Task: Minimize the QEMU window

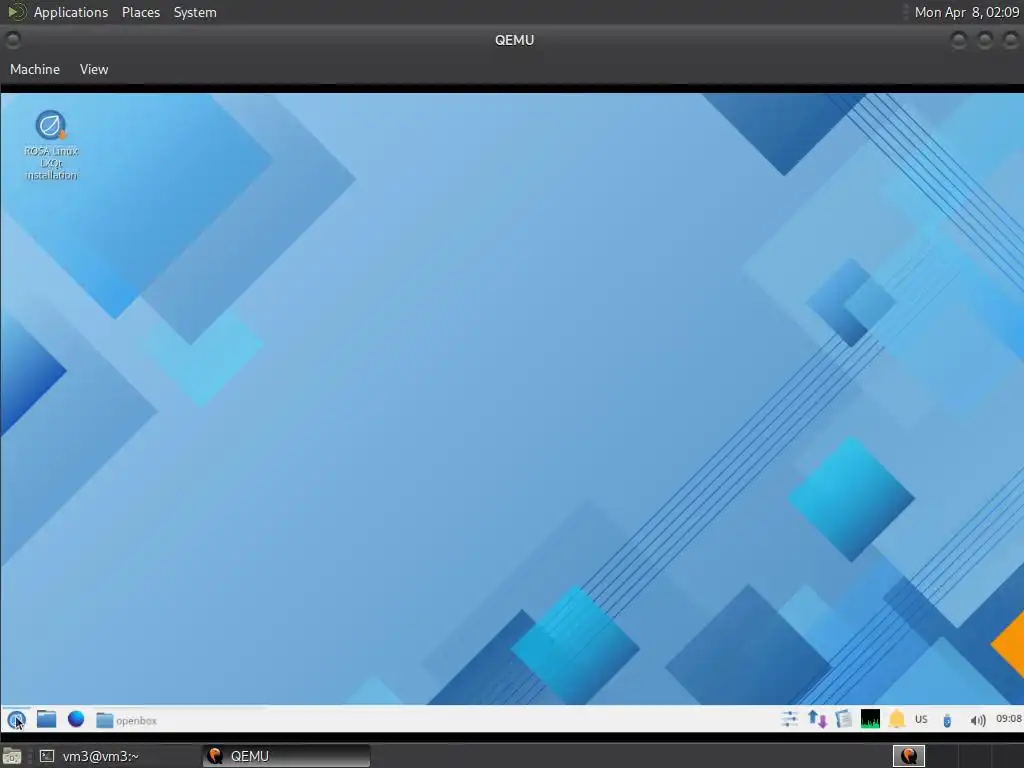Action: click(x=958, y=40)
